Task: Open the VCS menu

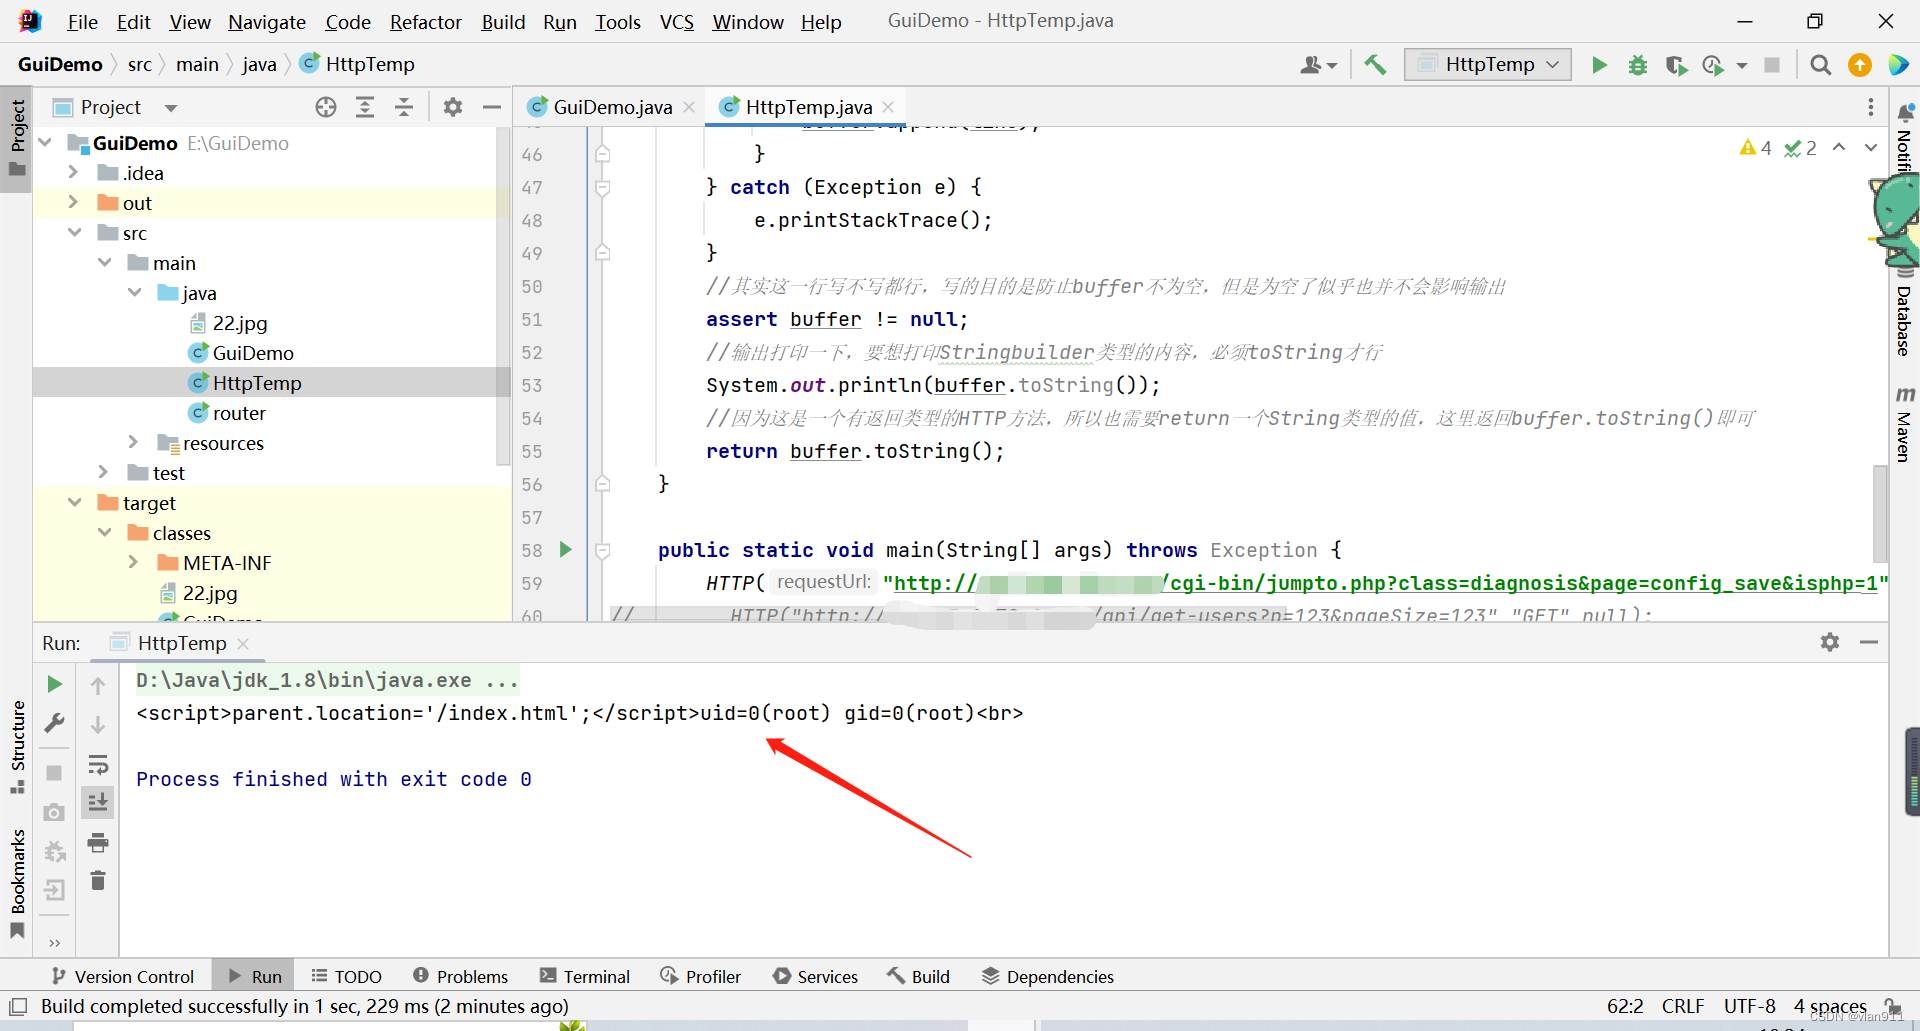Action: [676, 22]
